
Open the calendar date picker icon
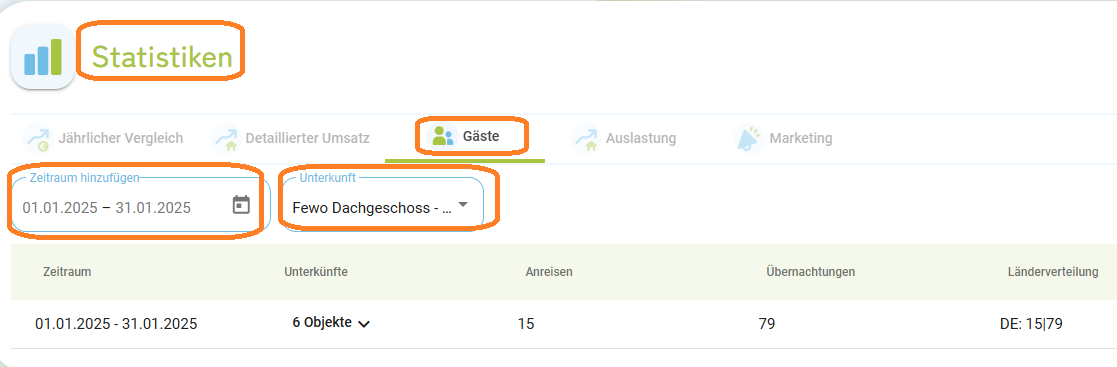pyautogui.click(x=241, y=205)
